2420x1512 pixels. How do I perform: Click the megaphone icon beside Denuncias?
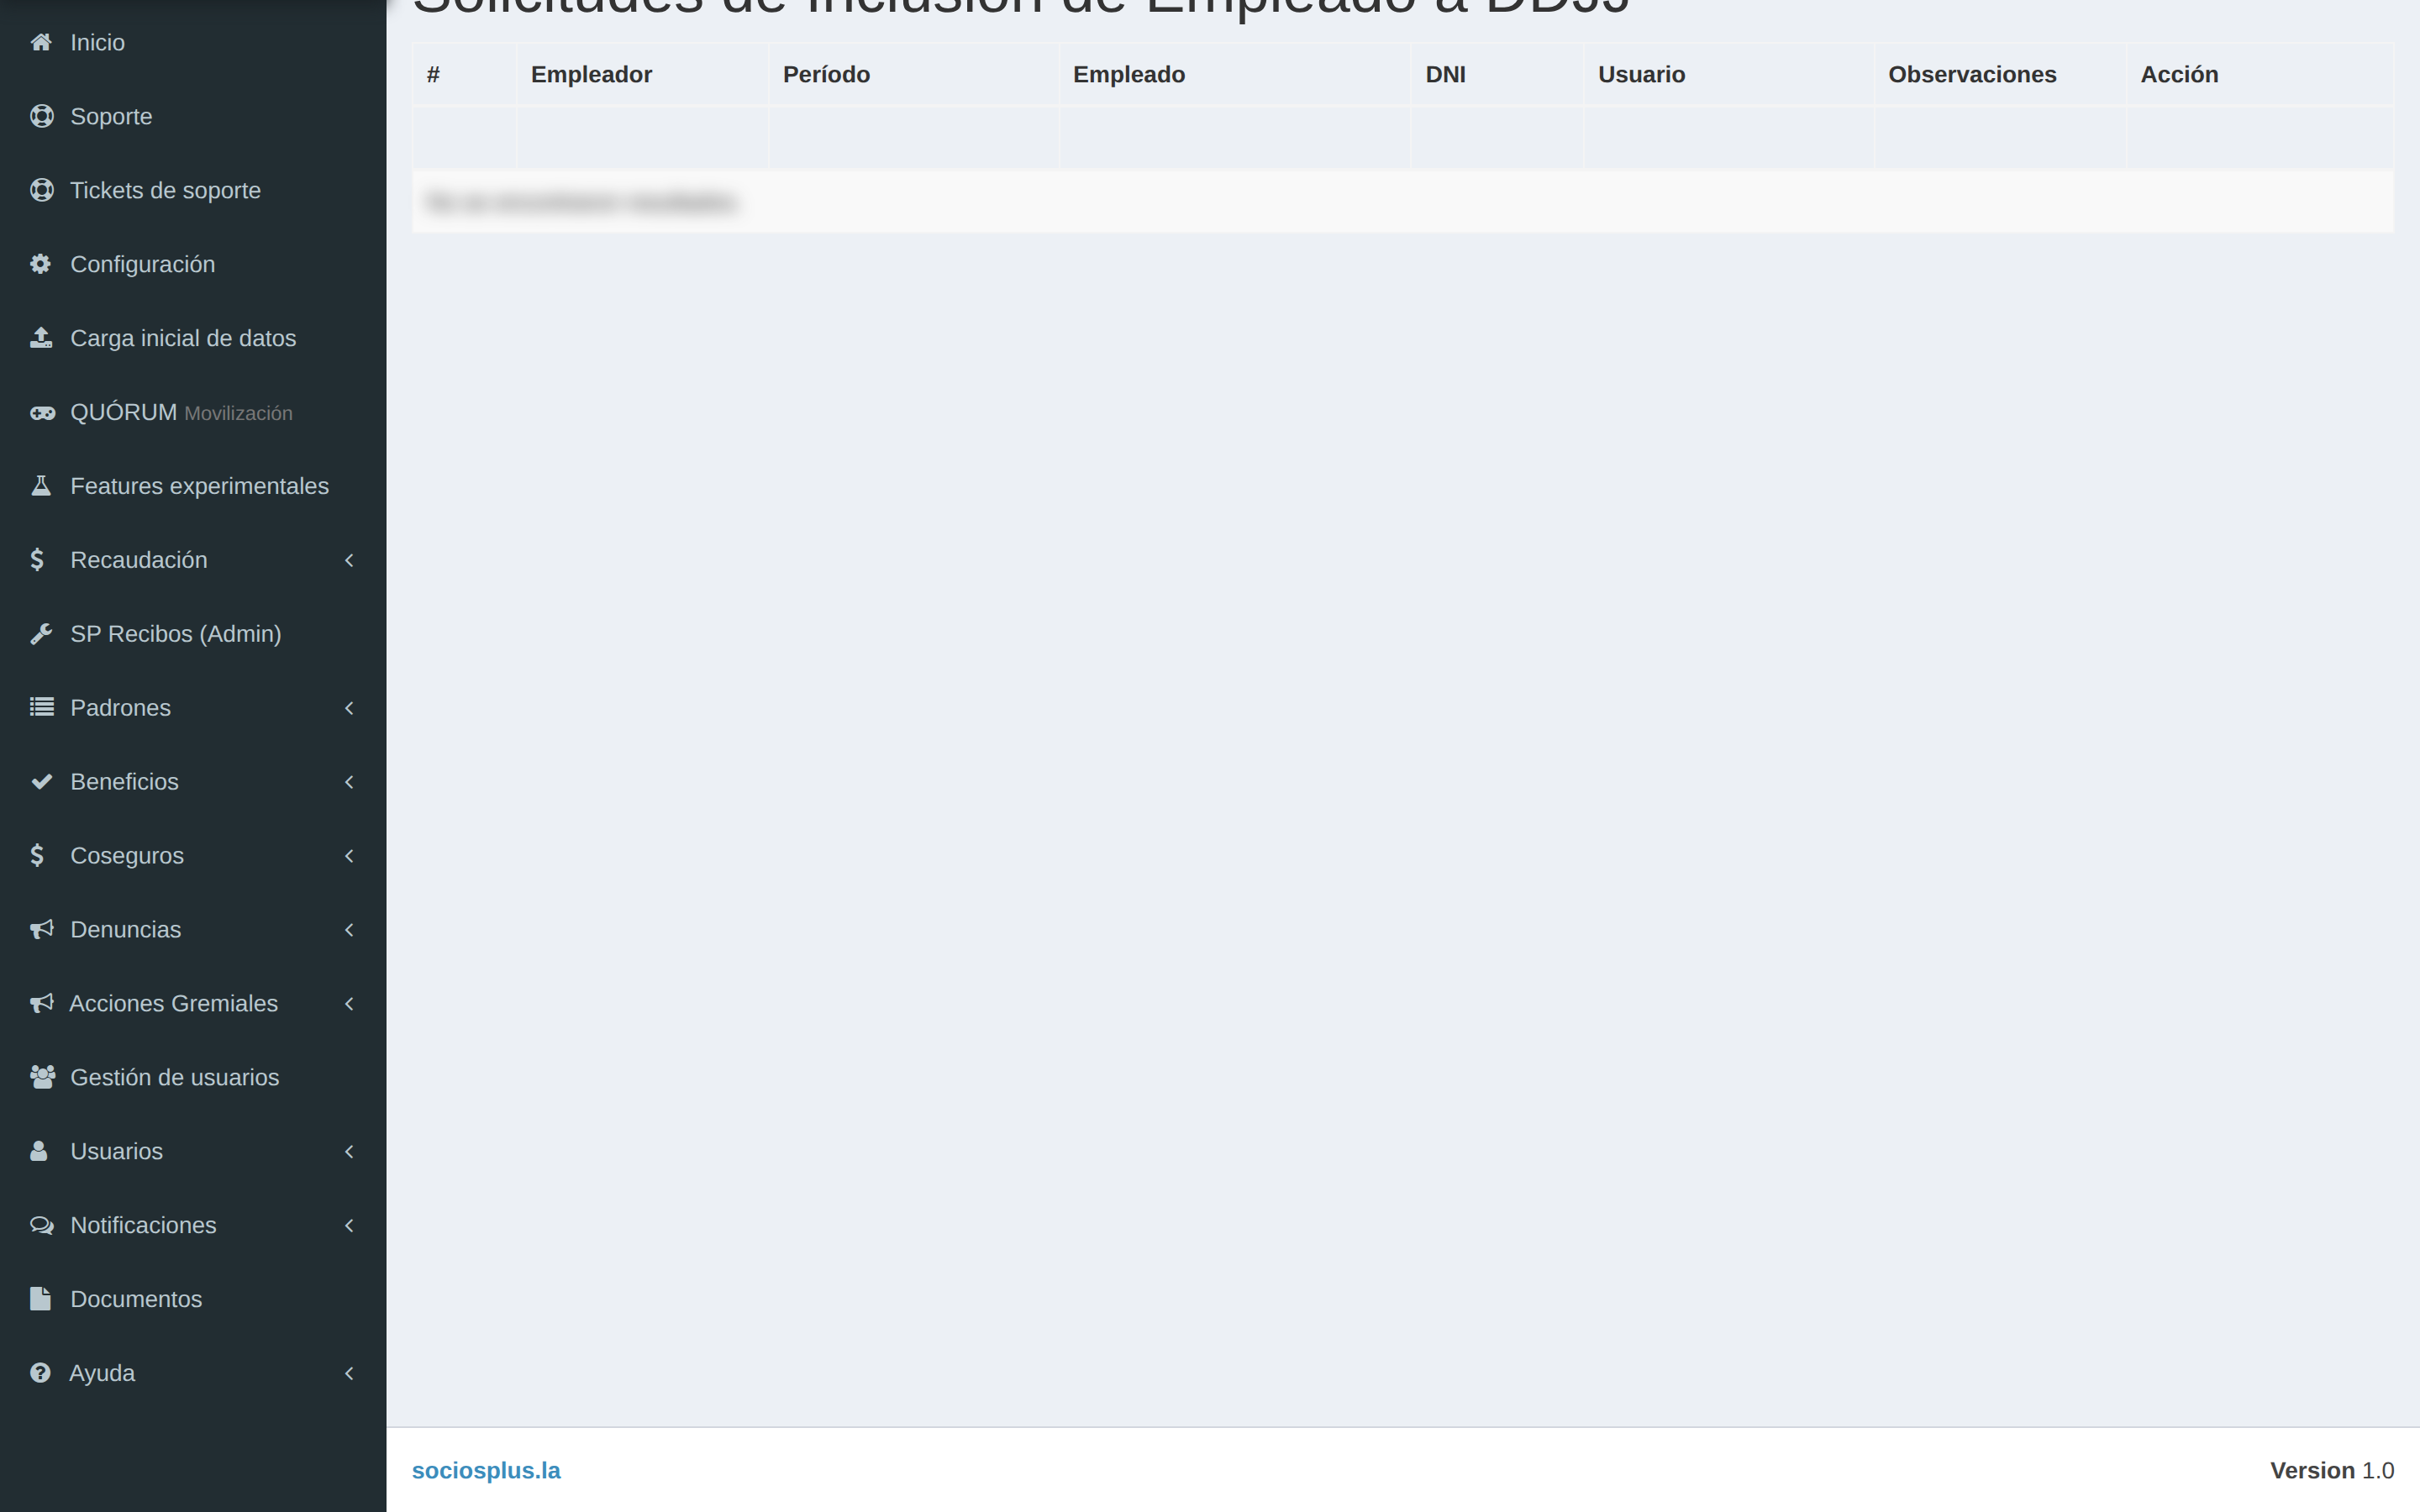click(41, 930)
